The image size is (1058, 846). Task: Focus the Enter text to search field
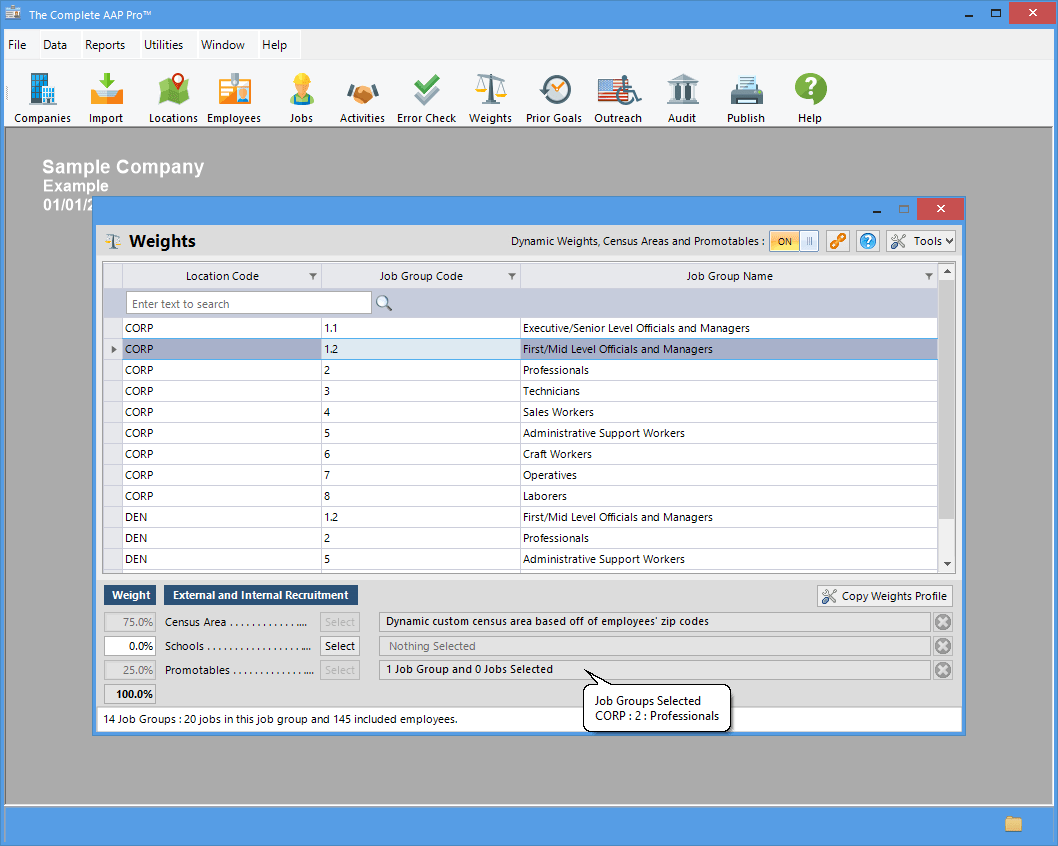248,304
